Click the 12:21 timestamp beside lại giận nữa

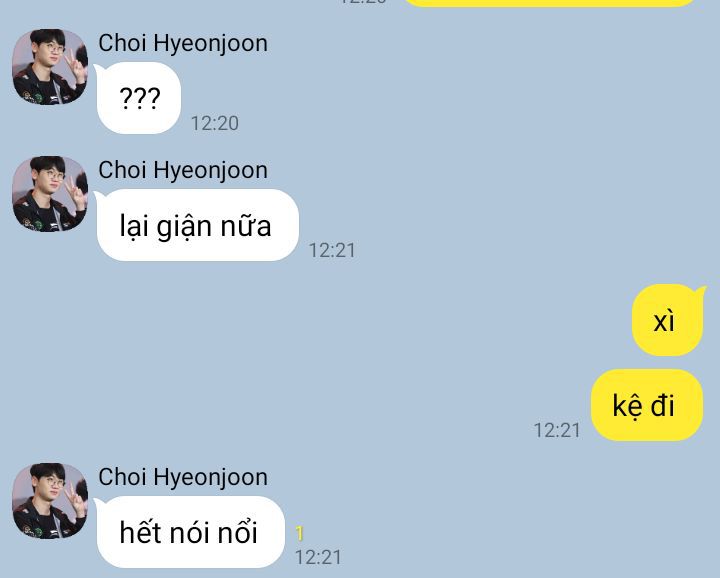[x=332, y=250]
